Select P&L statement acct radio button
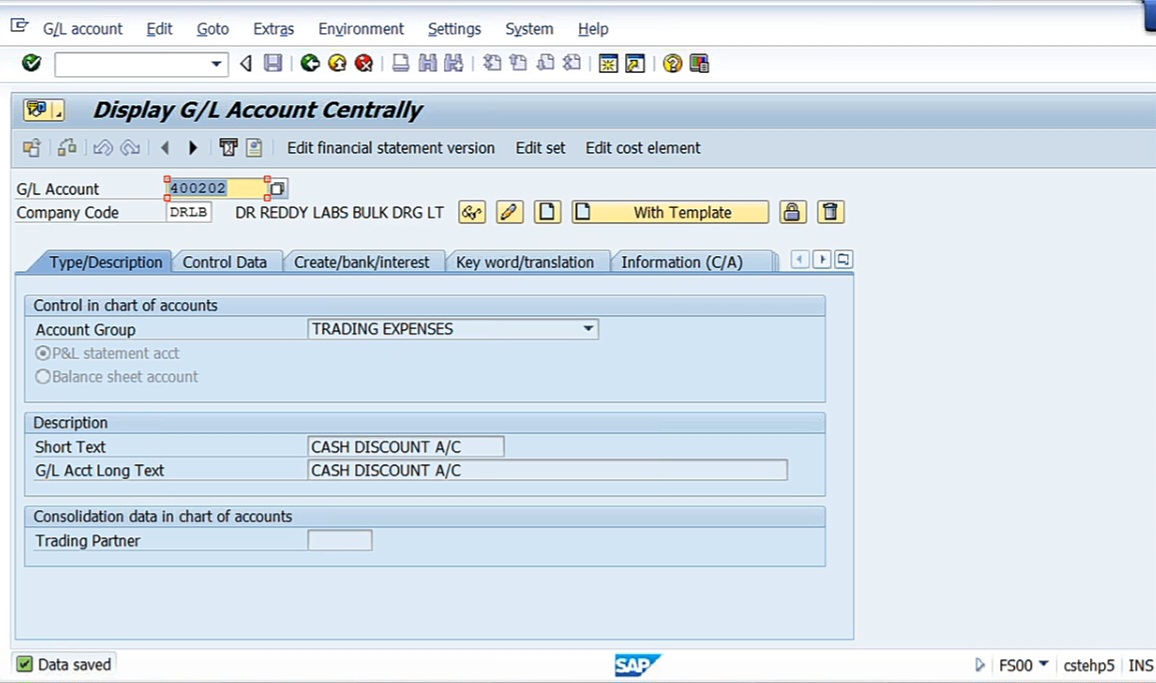Image resolution: width=1156 pixels, height=683 pixels. coord(43,353)
